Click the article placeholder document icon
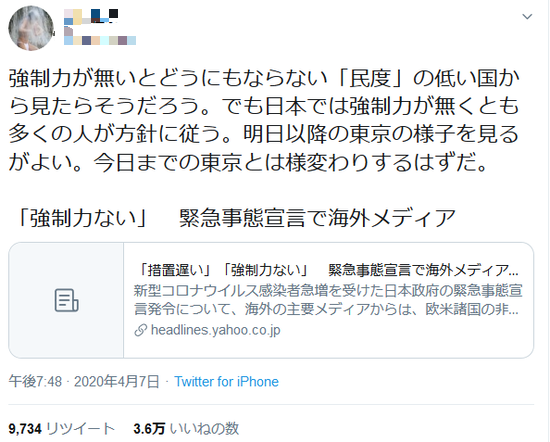The width and height of the screenshot is (550, 442). coord(66,300)
